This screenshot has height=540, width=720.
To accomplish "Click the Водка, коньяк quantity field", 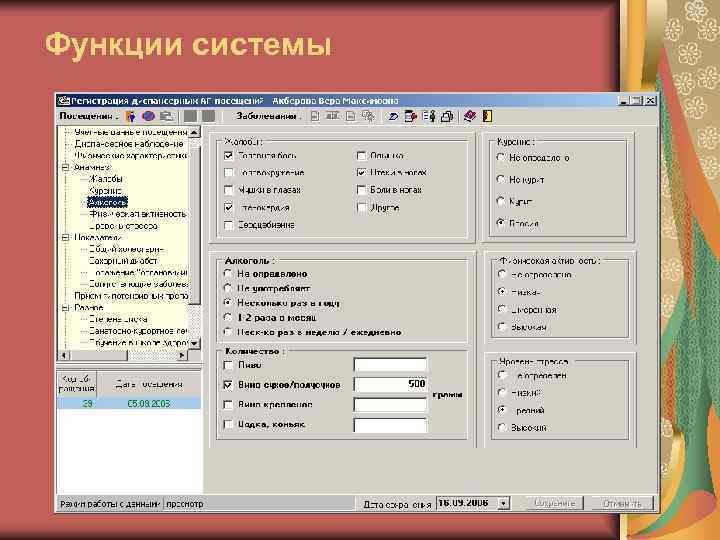I will pos(390,425).
